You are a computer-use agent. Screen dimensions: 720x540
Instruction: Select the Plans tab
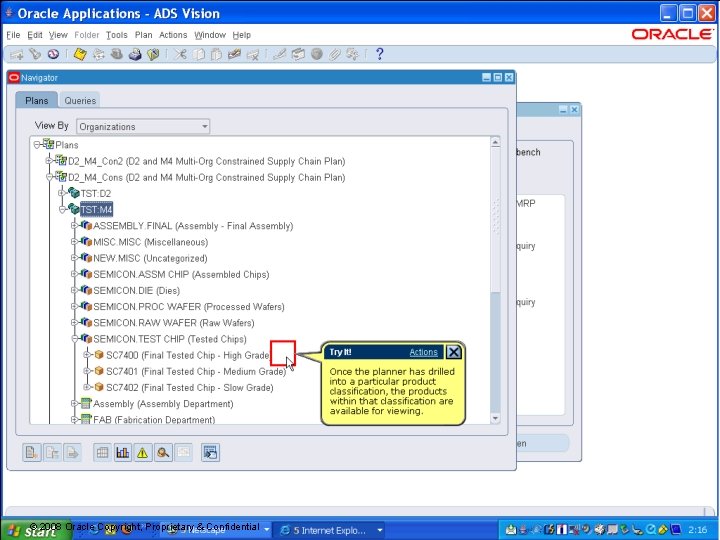tap(37, 100)
